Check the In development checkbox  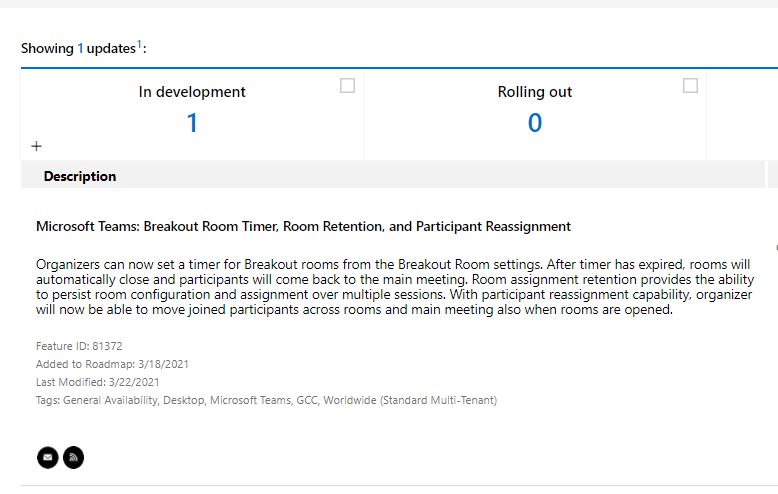pyautogui.click(x=347, y=85)
